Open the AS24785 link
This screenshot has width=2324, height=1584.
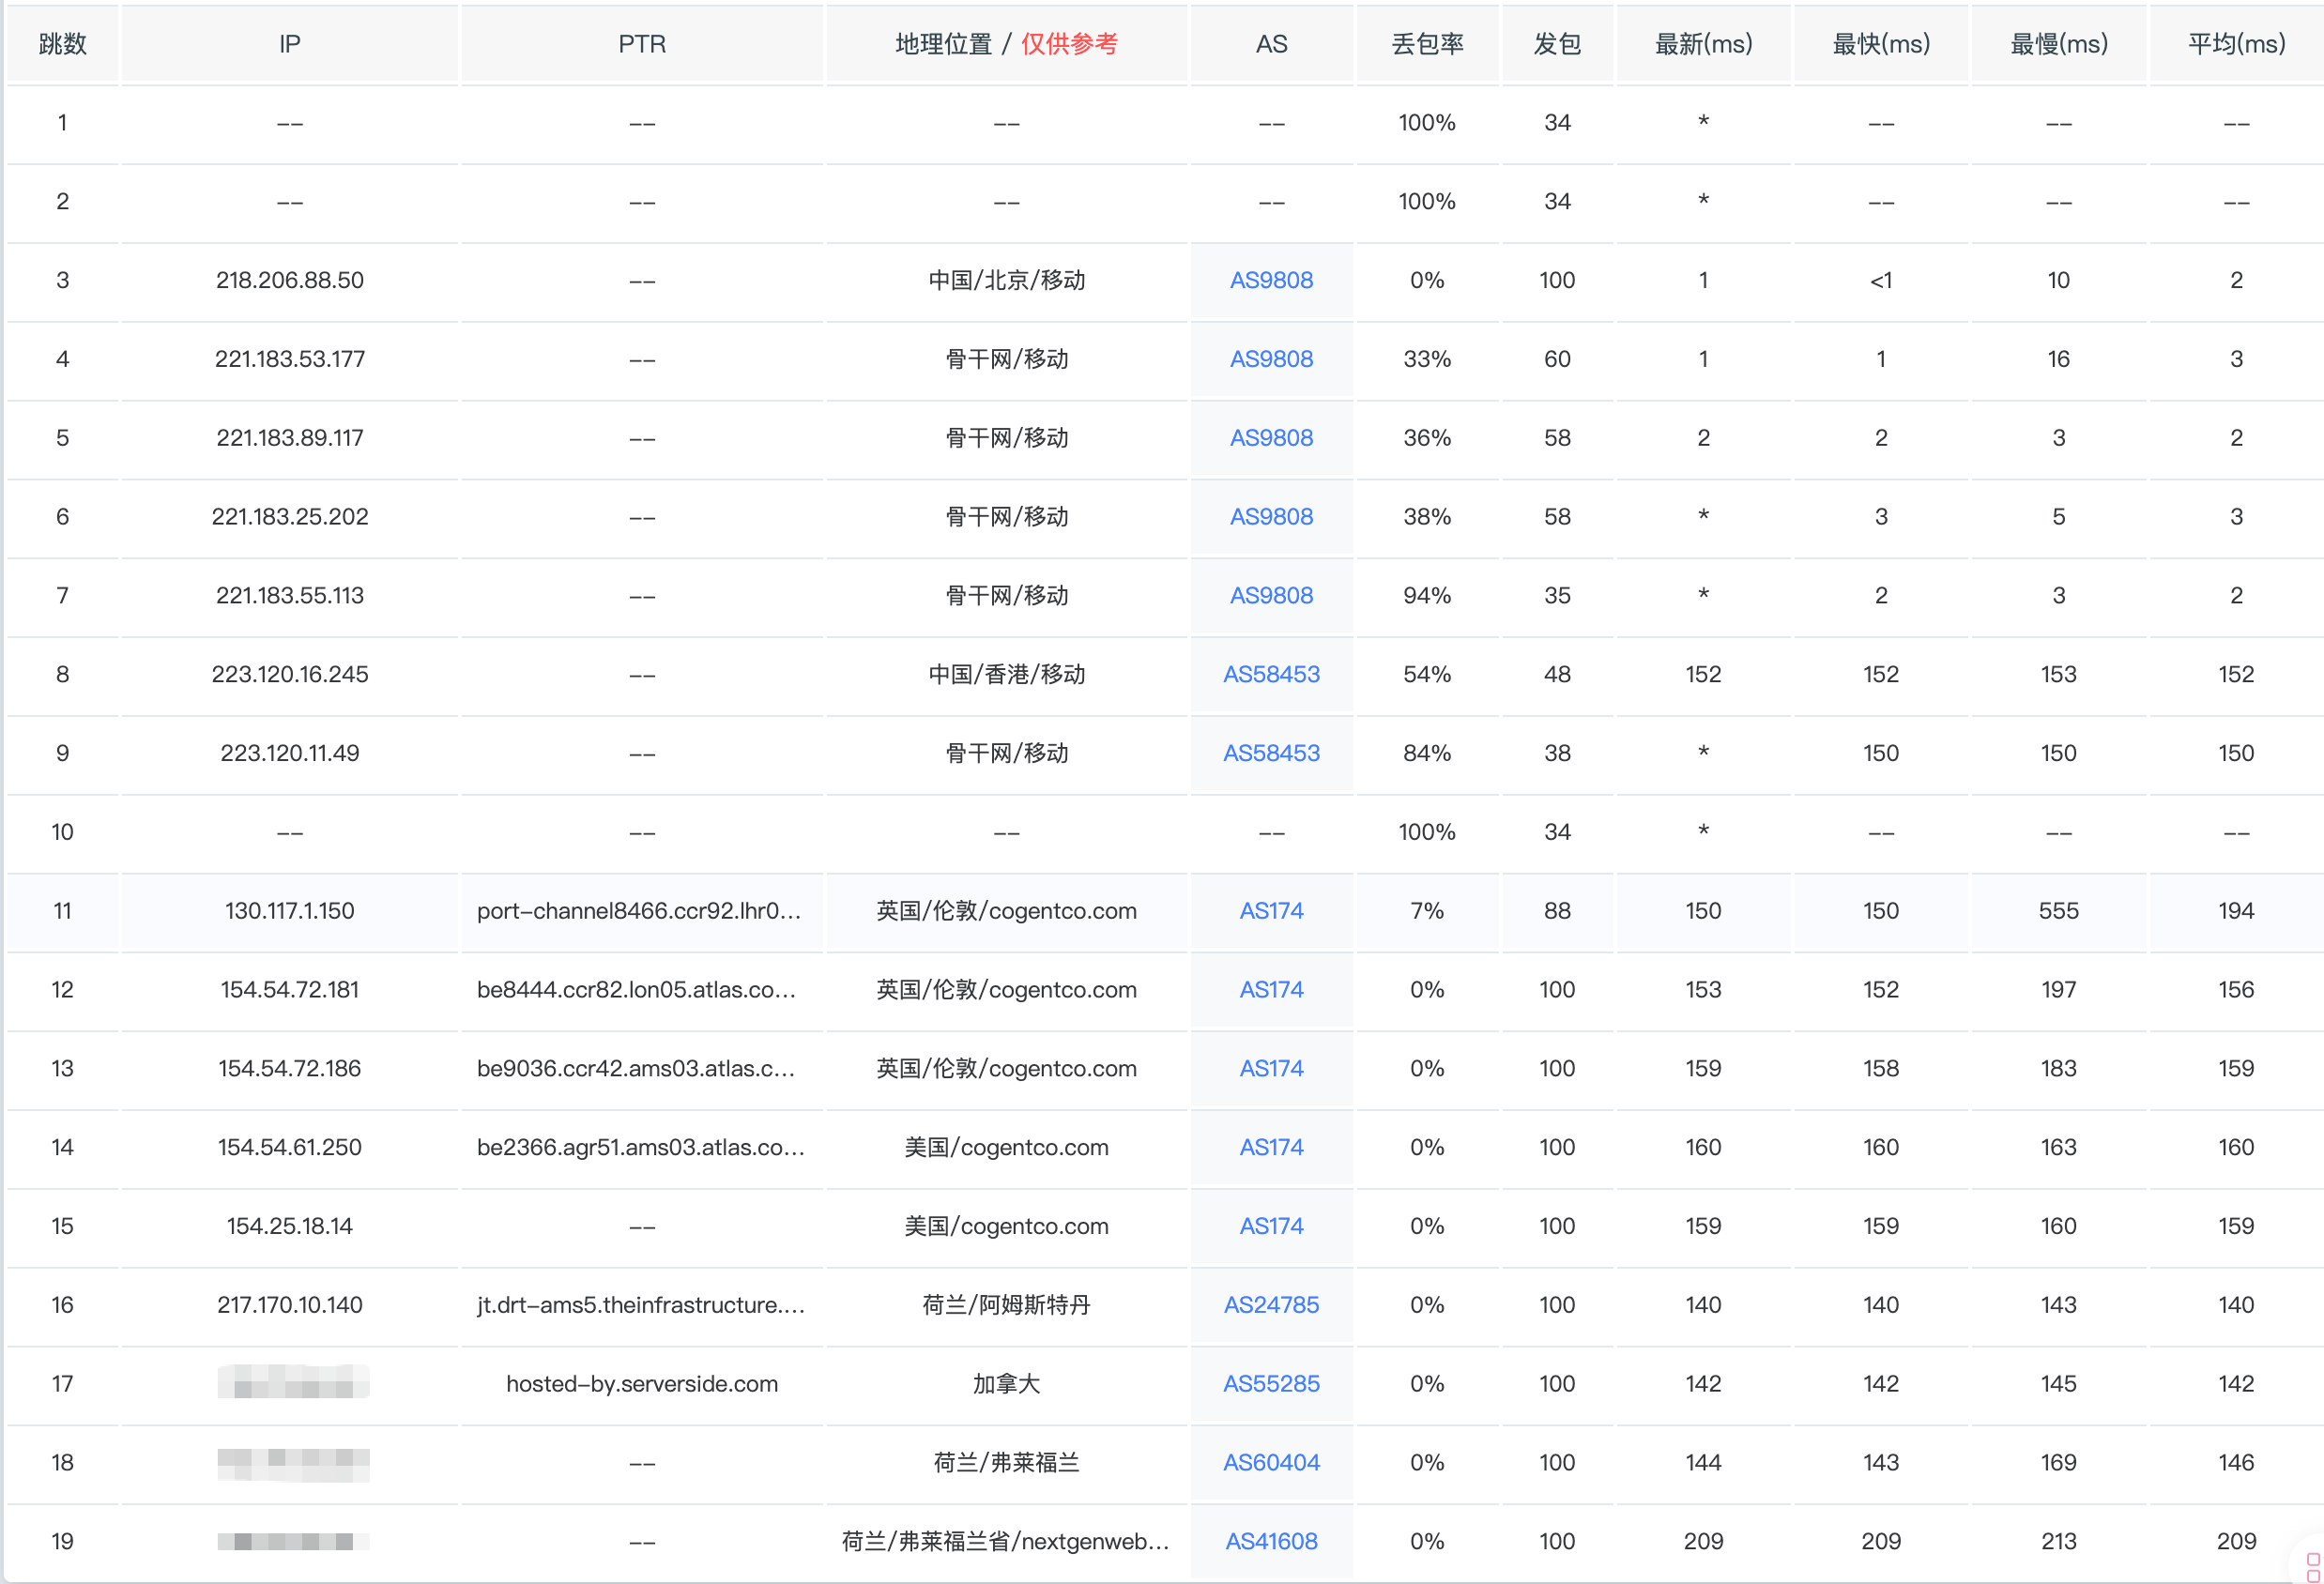click(1271, 1305)
